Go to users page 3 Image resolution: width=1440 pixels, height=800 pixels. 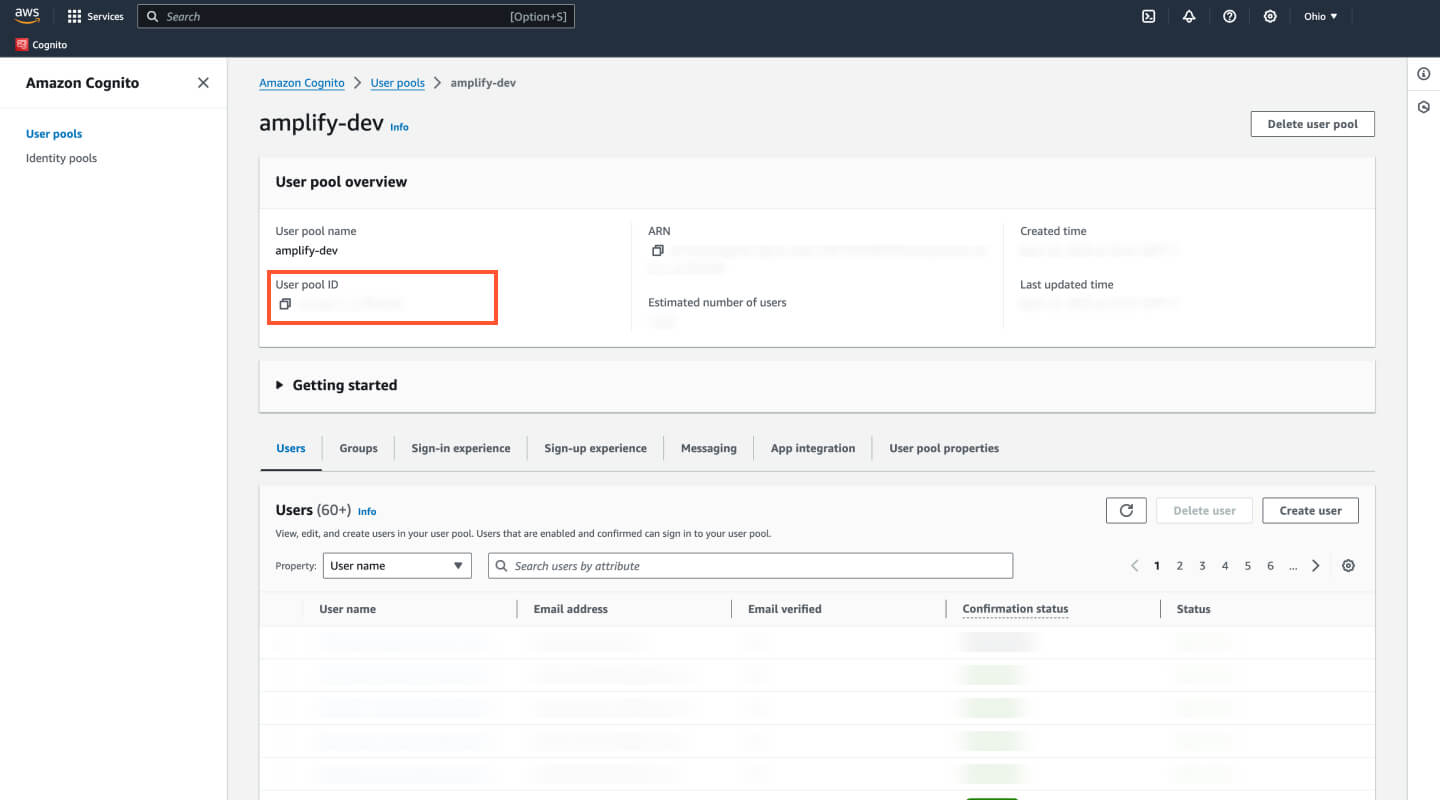(1202, 566)
